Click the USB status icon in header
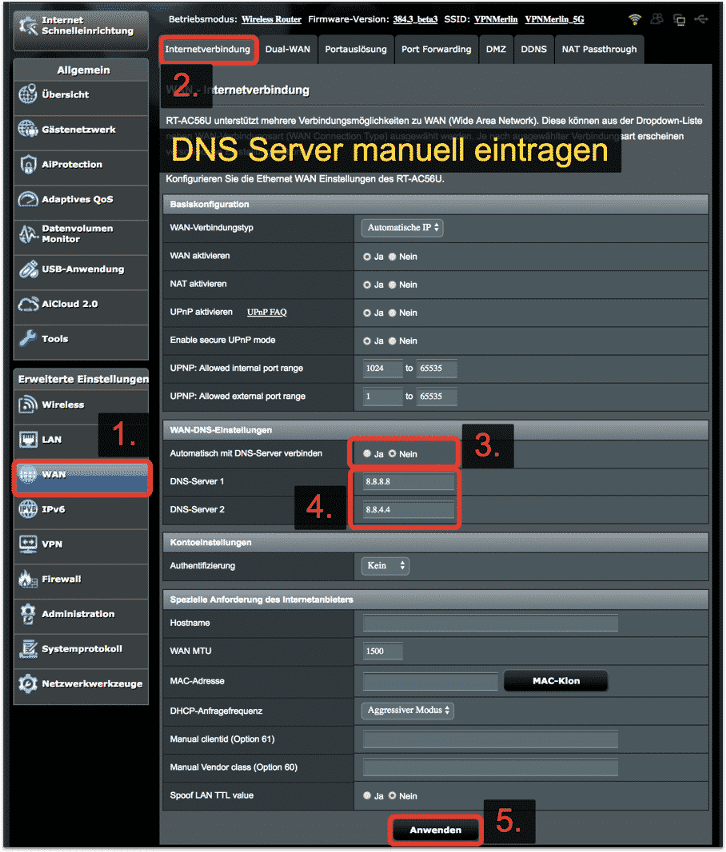The width and height of the screenshot is (726, 852). [702, 20]
